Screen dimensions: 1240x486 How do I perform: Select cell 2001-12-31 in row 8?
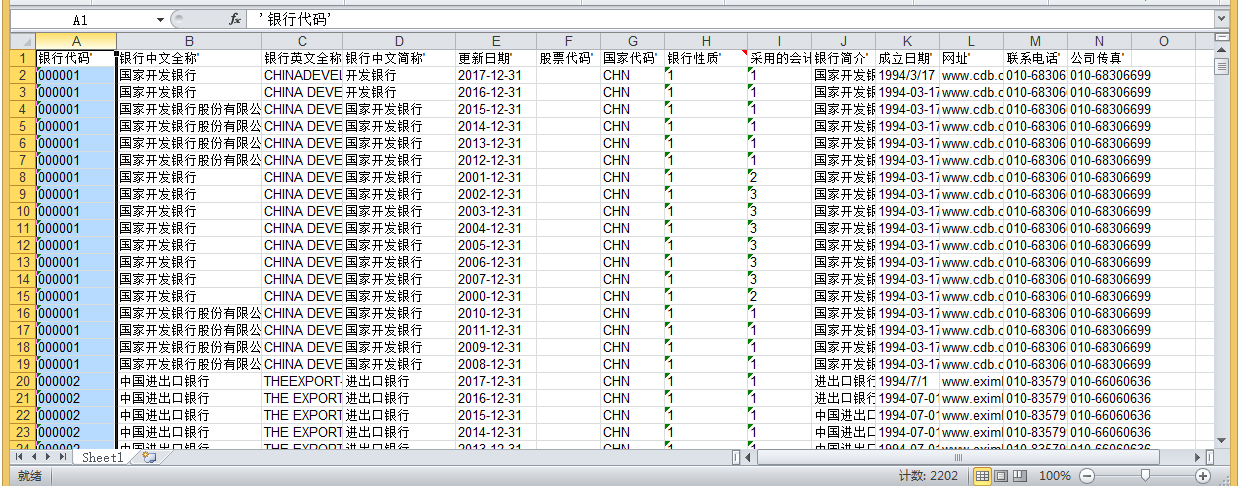[495, 177]
